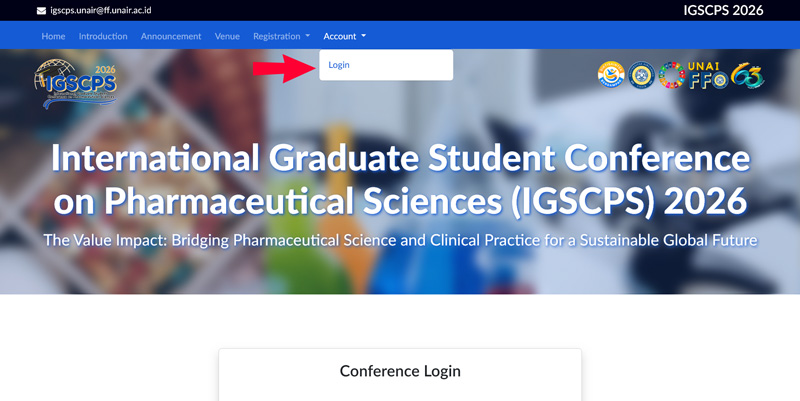
Task: Click the igscps.unair email address
Action: tap(101, 10)
